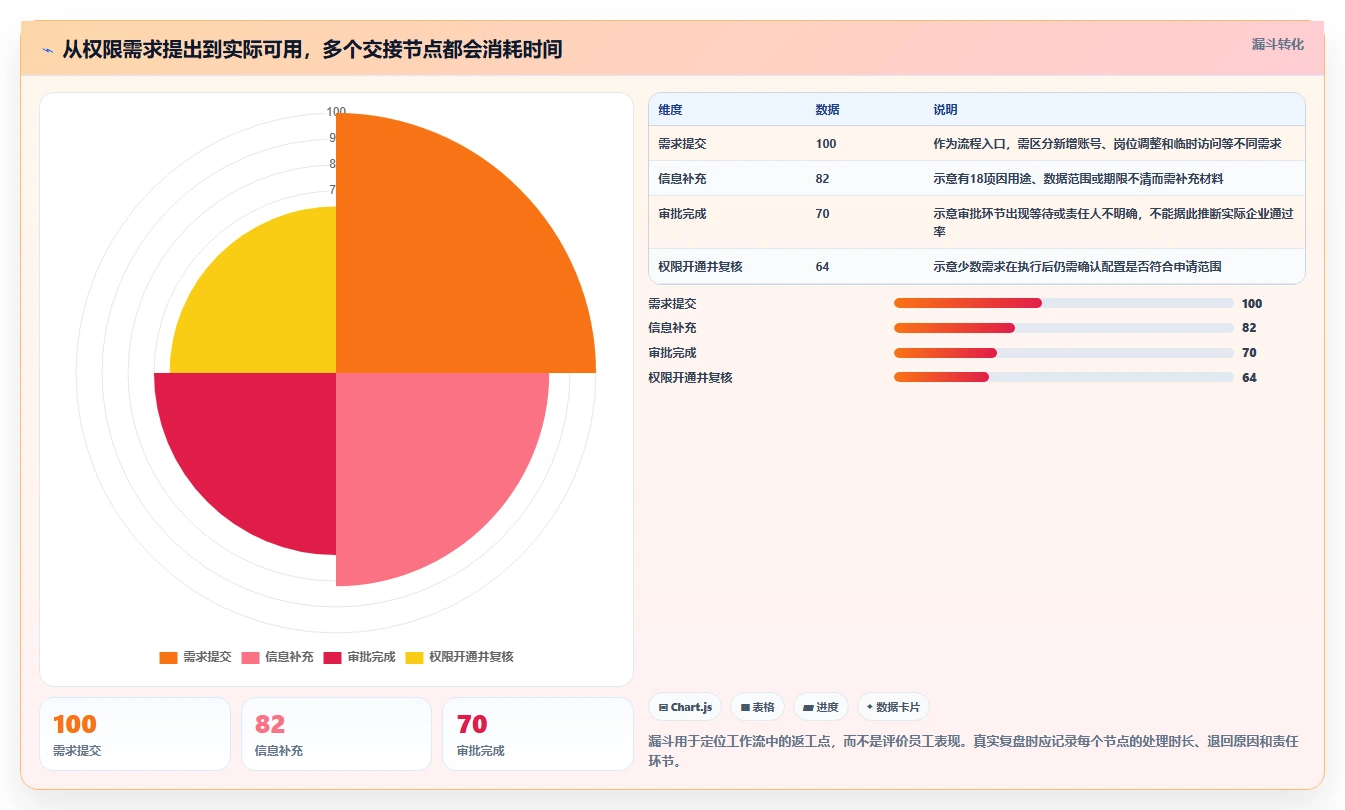Click the 进度 chip
Image resolution: width=1345 pixels, height=810 pixels.
click(x=821, y=707)
